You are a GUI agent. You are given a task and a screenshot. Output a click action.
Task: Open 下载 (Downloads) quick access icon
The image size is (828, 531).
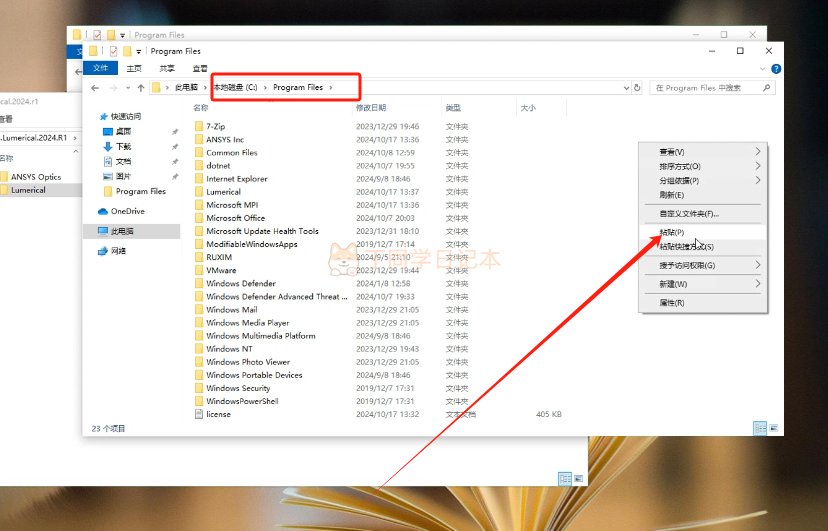(108, 146)
